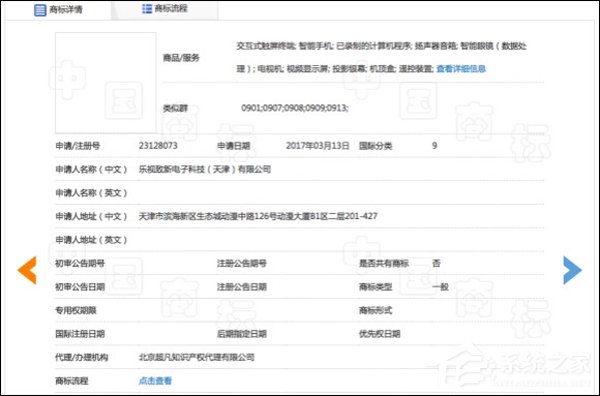Click the 申请人地址（中文） label
Viewport: 600px width, 396px height.
(91, 216)
